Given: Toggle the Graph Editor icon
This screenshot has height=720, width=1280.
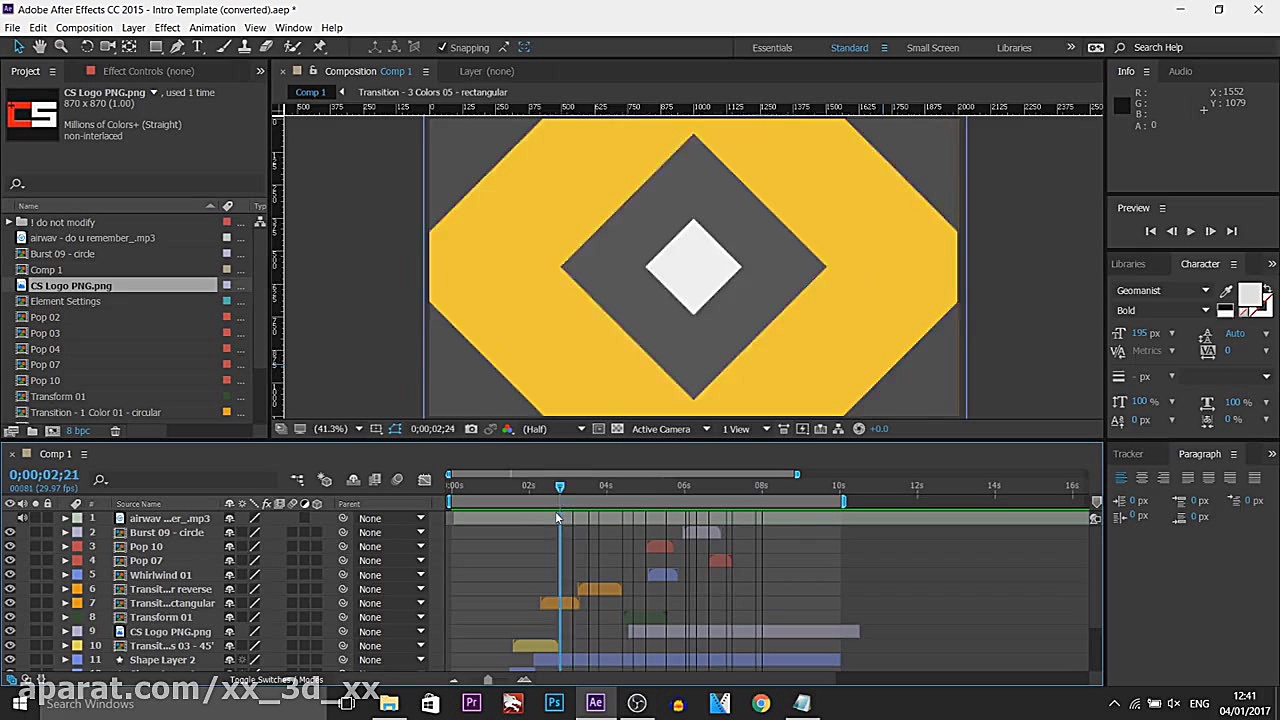Looking at the screenshot, I should click(424, 480).
